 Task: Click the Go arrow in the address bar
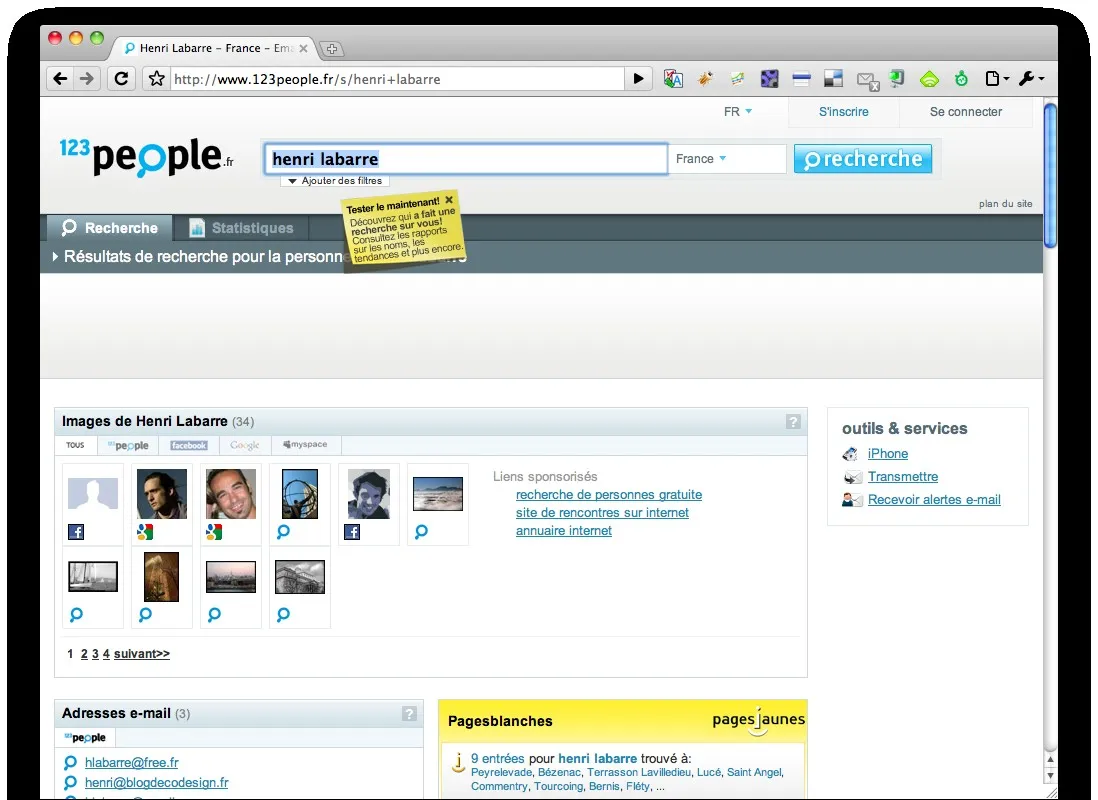638,78
